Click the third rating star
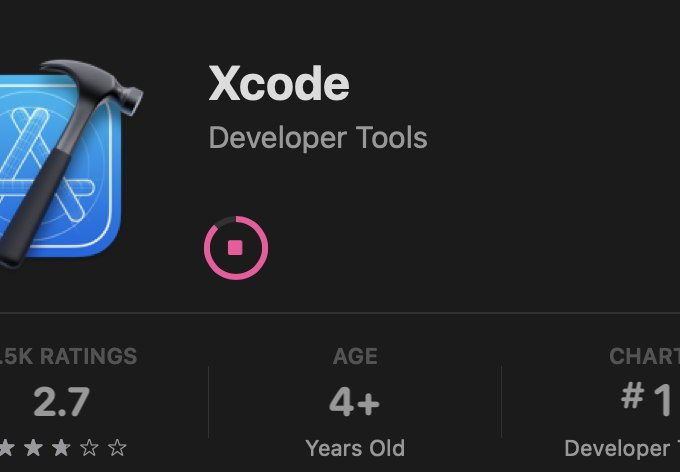 (x=62, y=447)
